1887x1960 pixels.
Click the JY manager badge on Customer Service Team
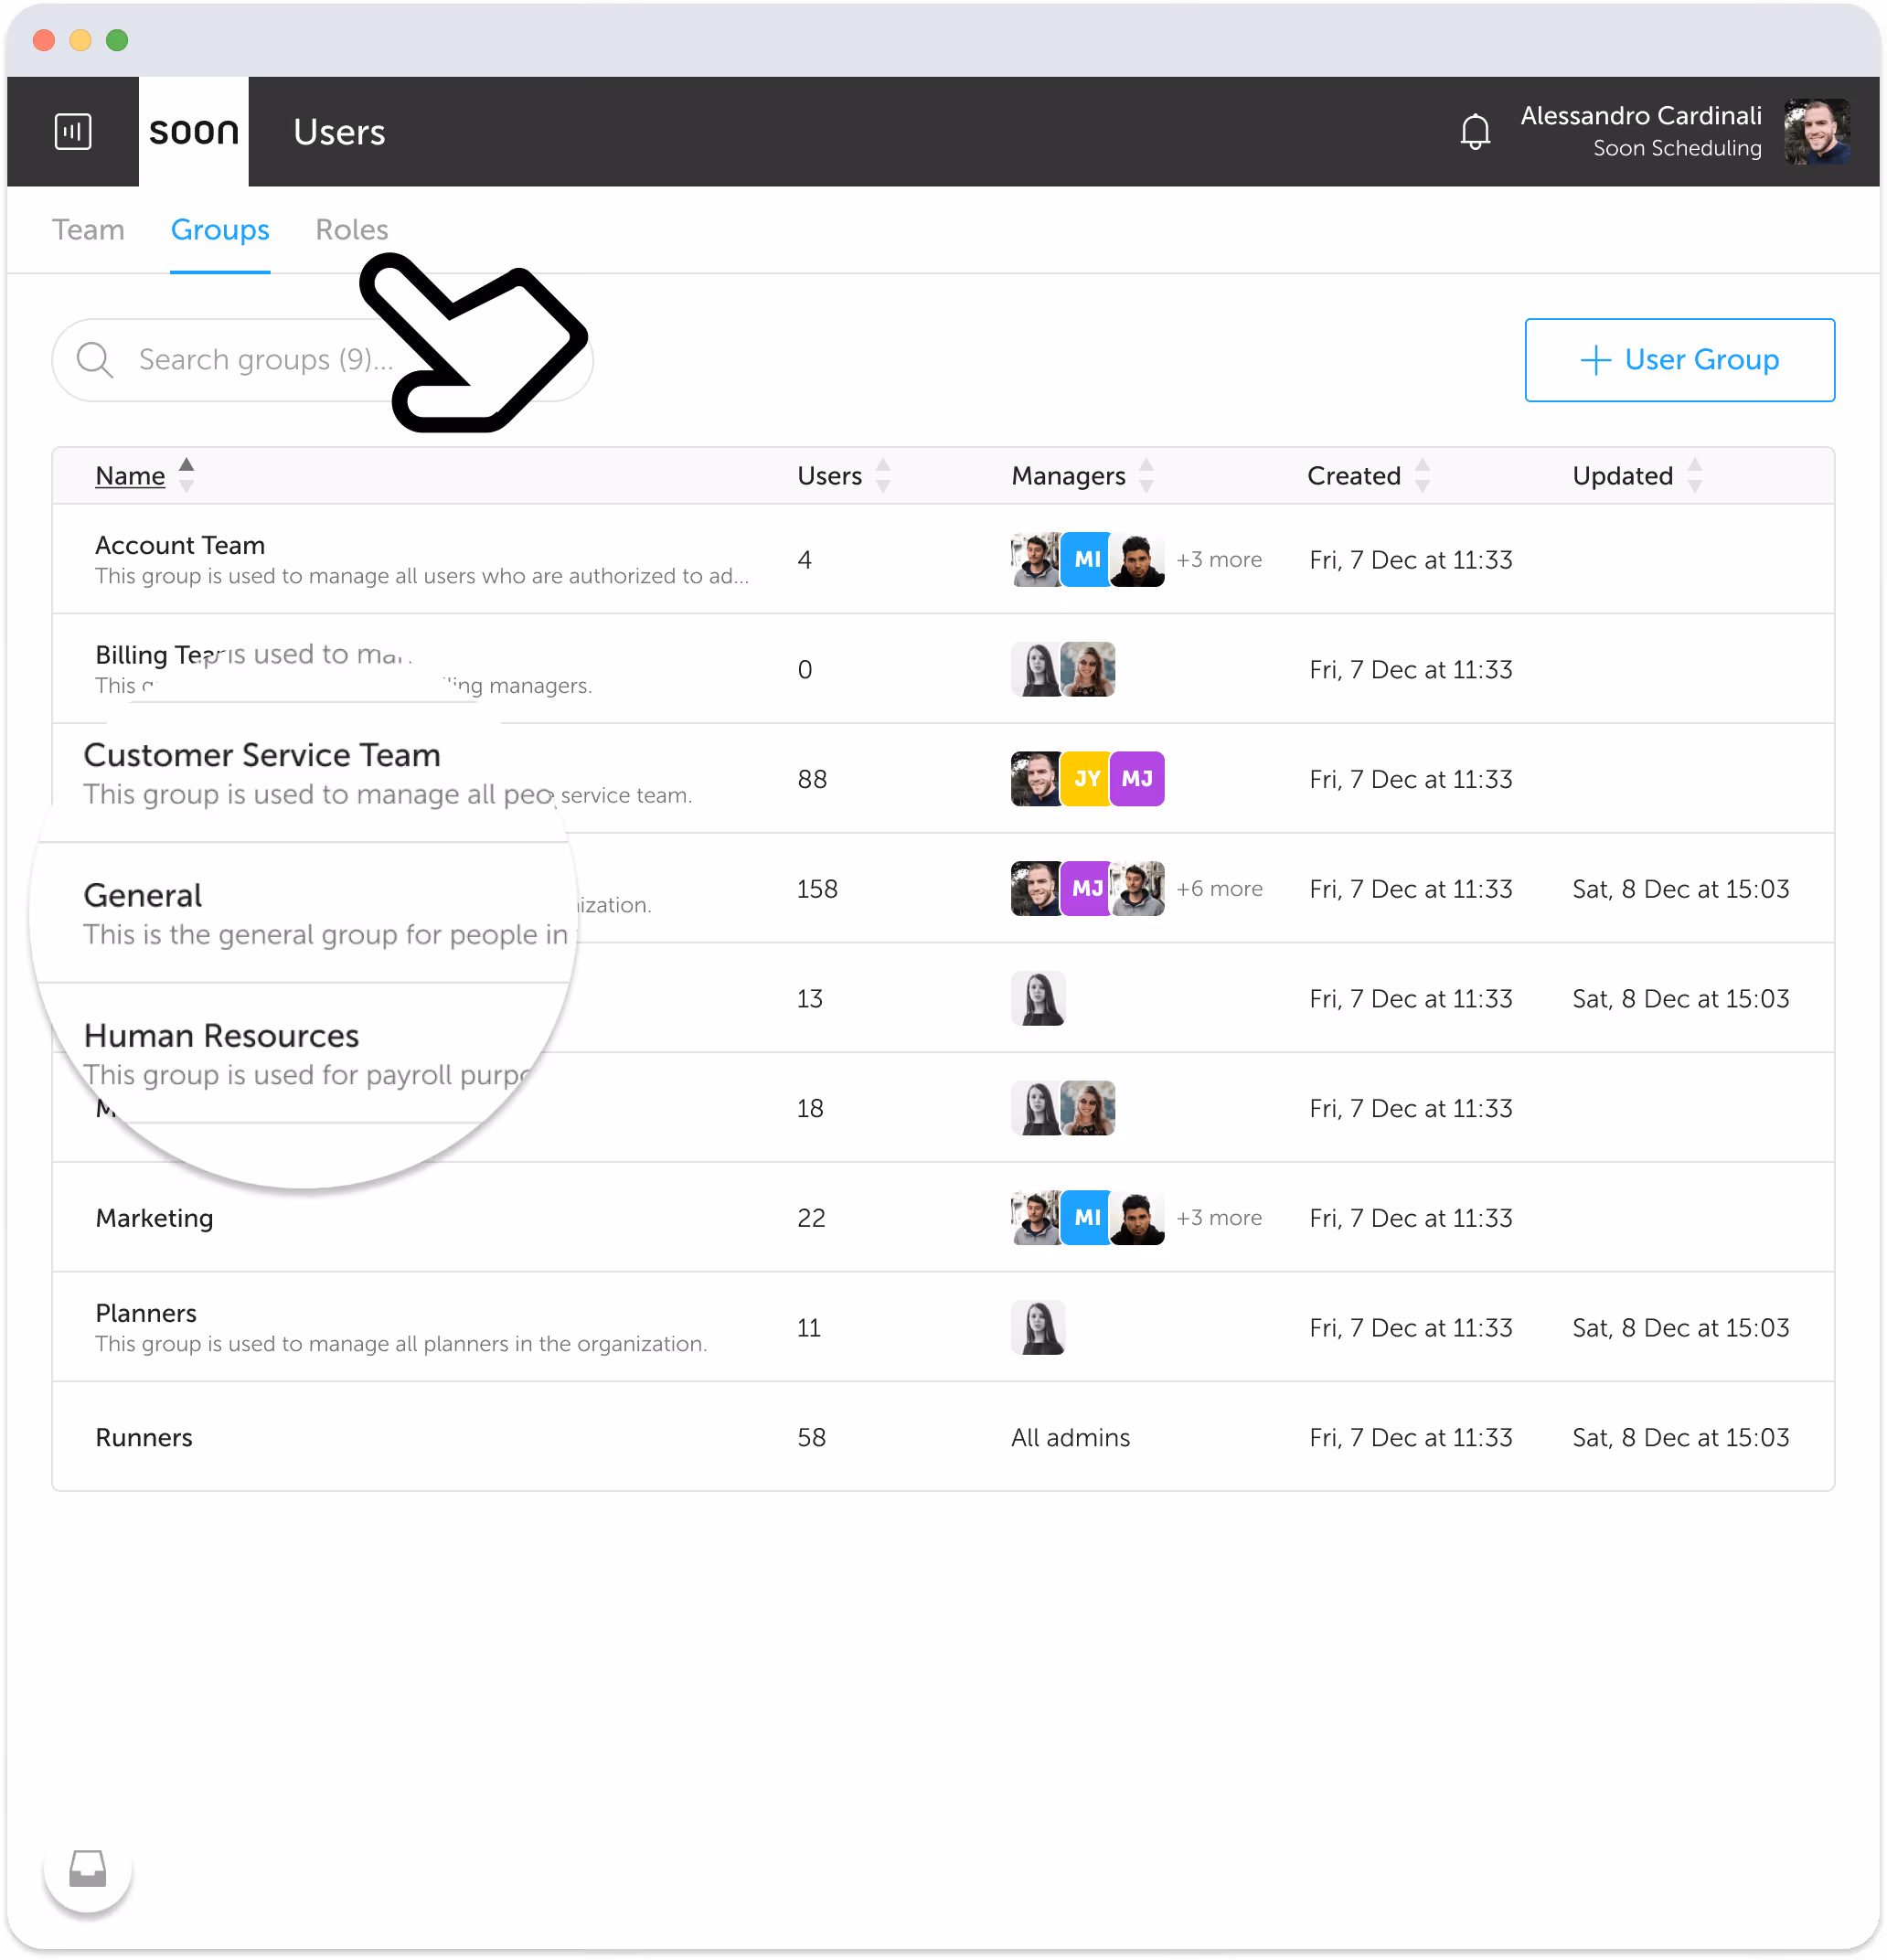(1086, 778)
